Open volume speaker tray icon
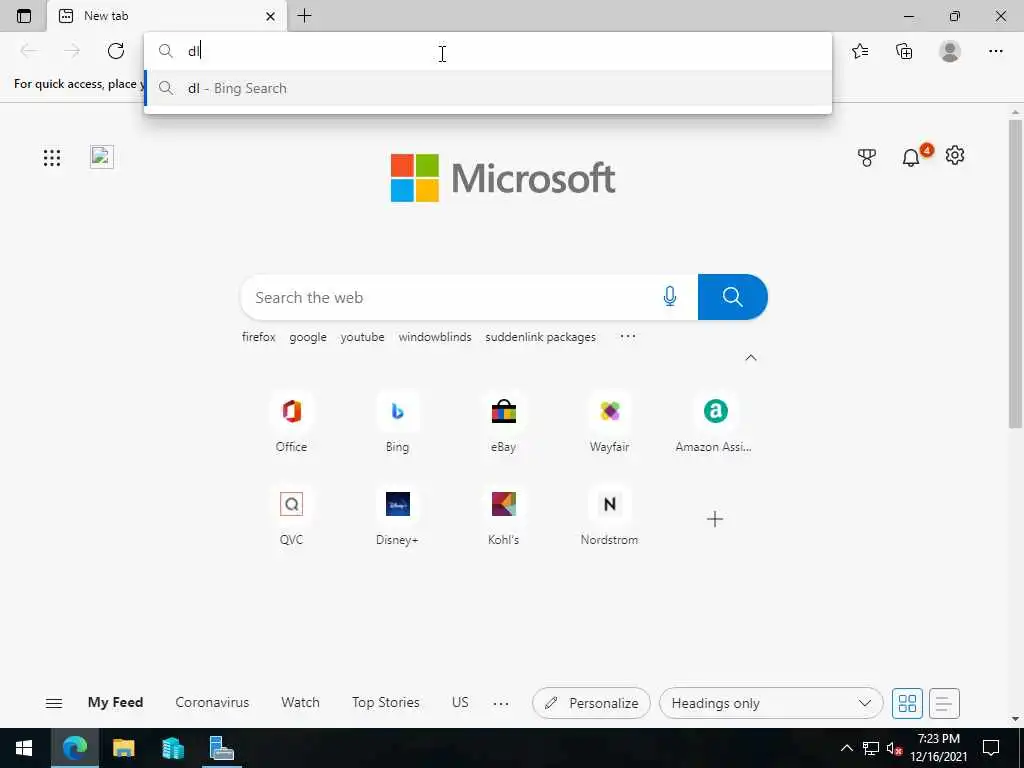 894,748
